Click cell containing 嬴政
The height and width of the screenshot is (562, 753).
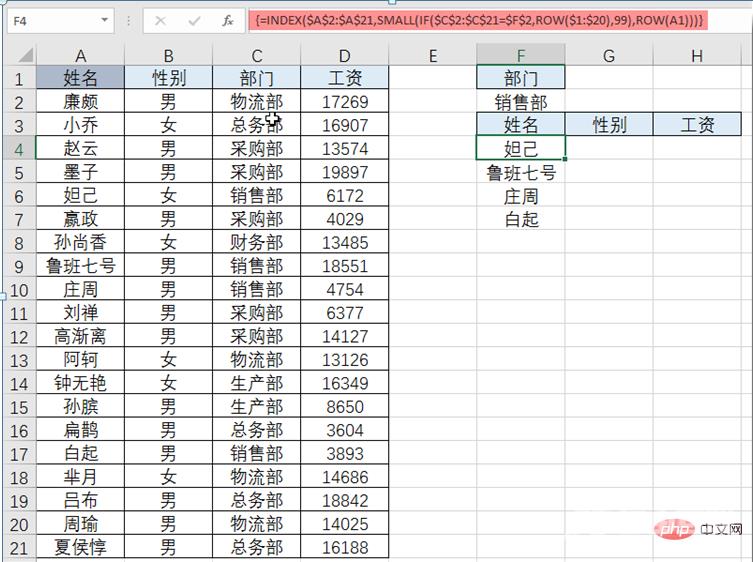coord(80,219)
